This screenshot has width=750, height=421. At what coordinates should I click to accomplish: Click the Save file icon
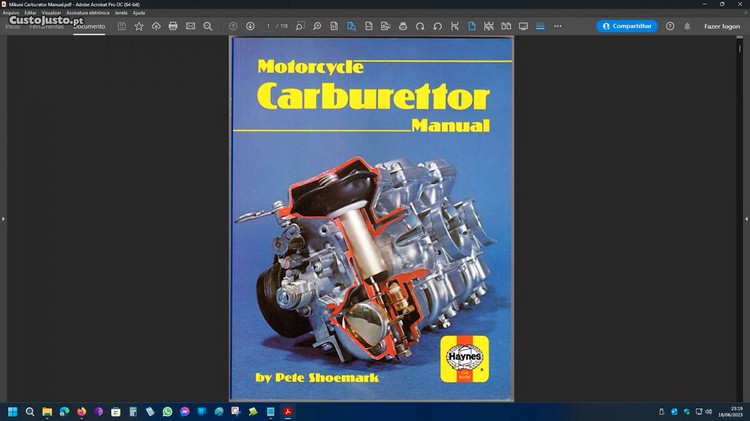pos(122,26)
